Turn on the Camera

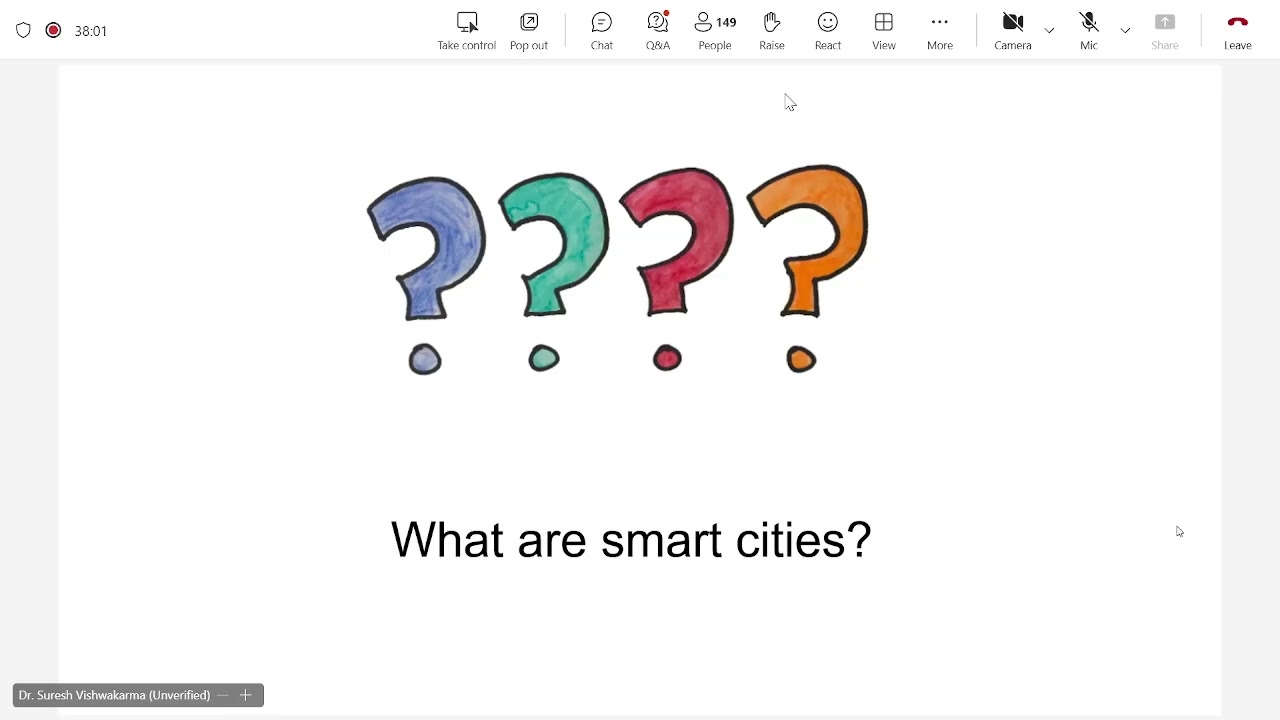pyautogui.click(x=1013, y=31)
